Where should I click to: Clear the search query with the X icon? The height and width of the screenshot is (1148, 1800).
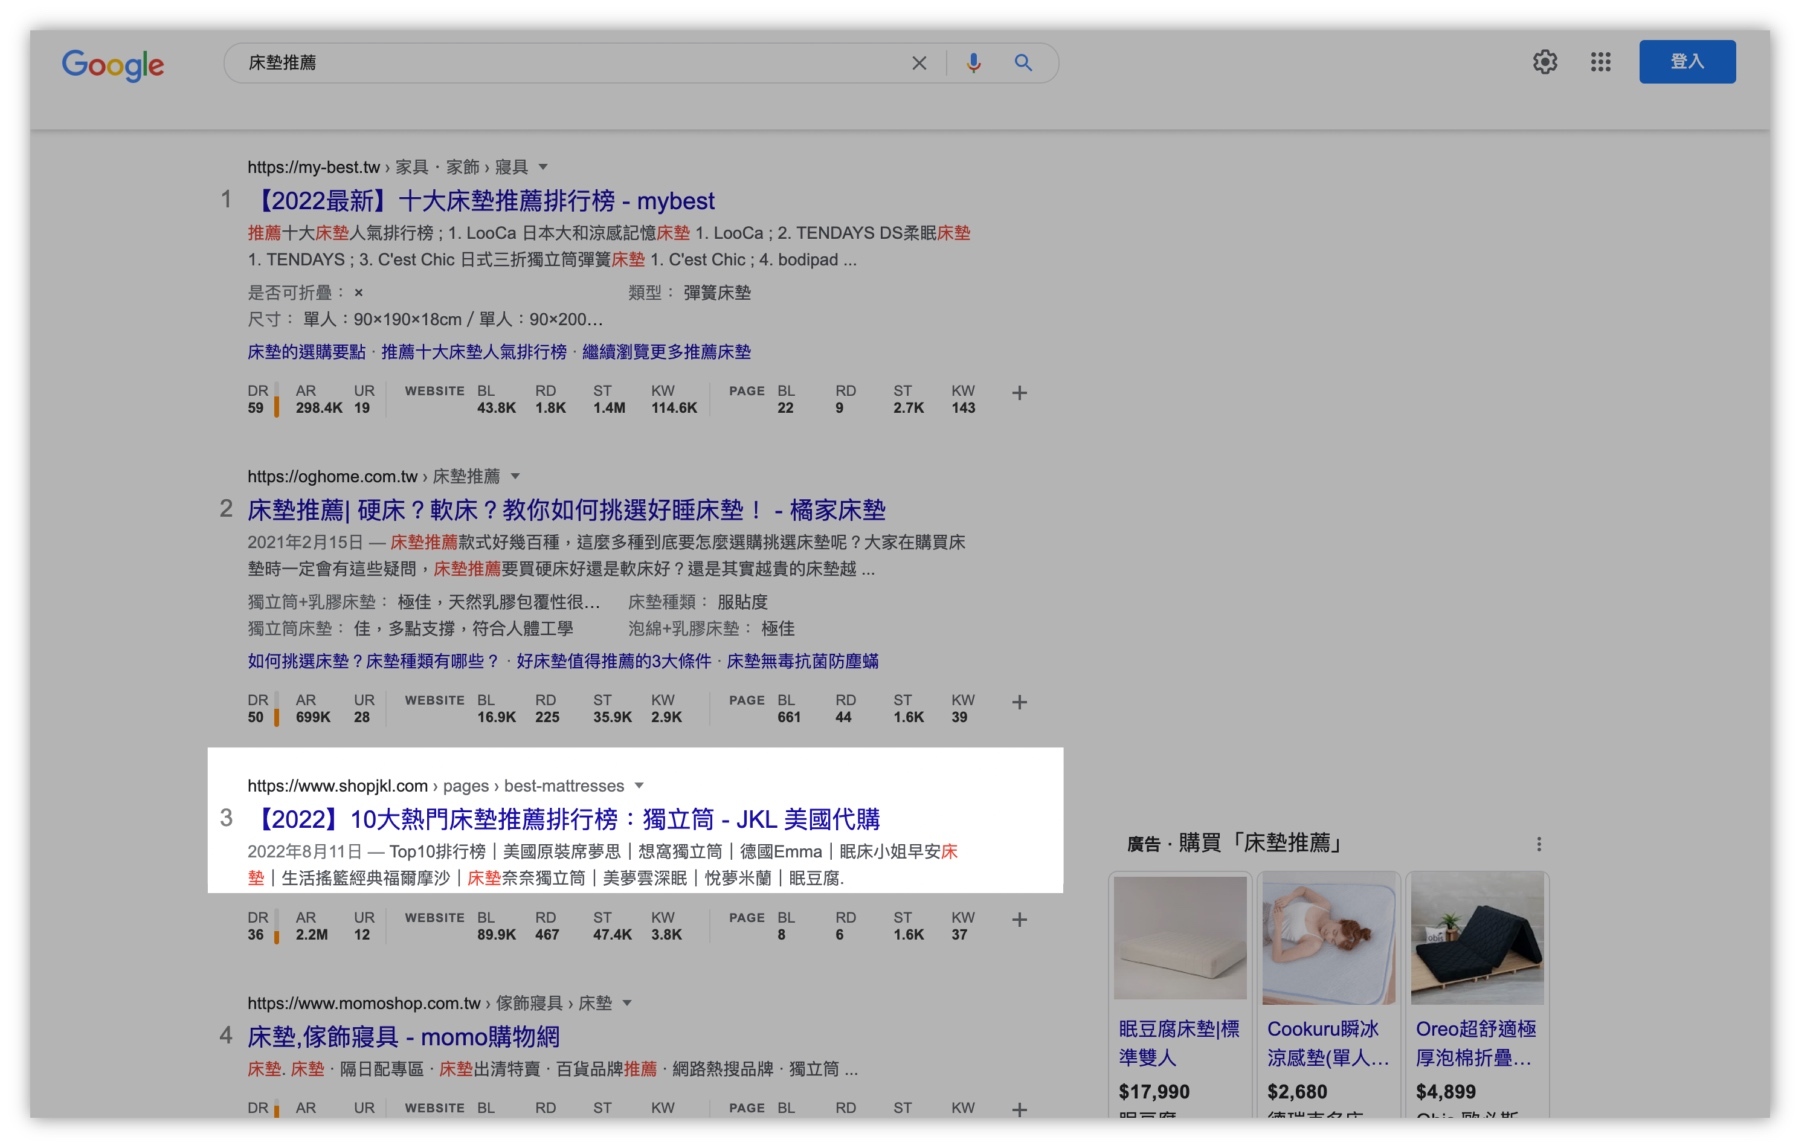pyautogui.click(x=919, y=62)
